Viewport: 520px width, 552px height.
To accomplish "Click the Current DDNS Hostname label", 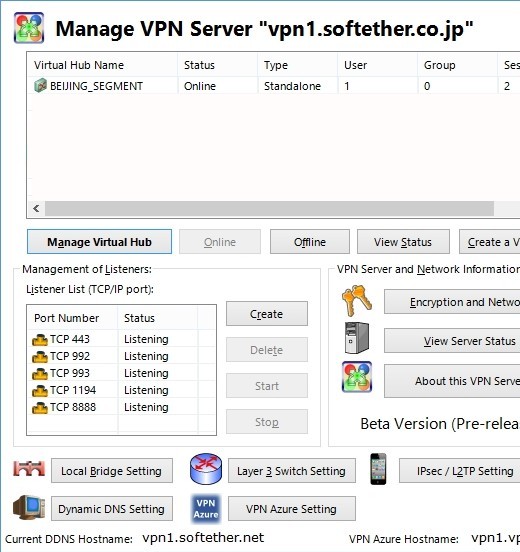I will tap(69, 539).
